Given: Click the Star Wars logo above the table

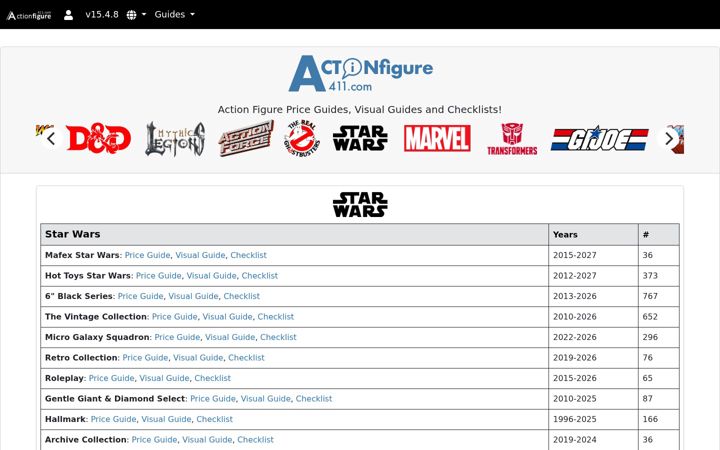Looking at the screenshot, I should [x=360, y=205].
